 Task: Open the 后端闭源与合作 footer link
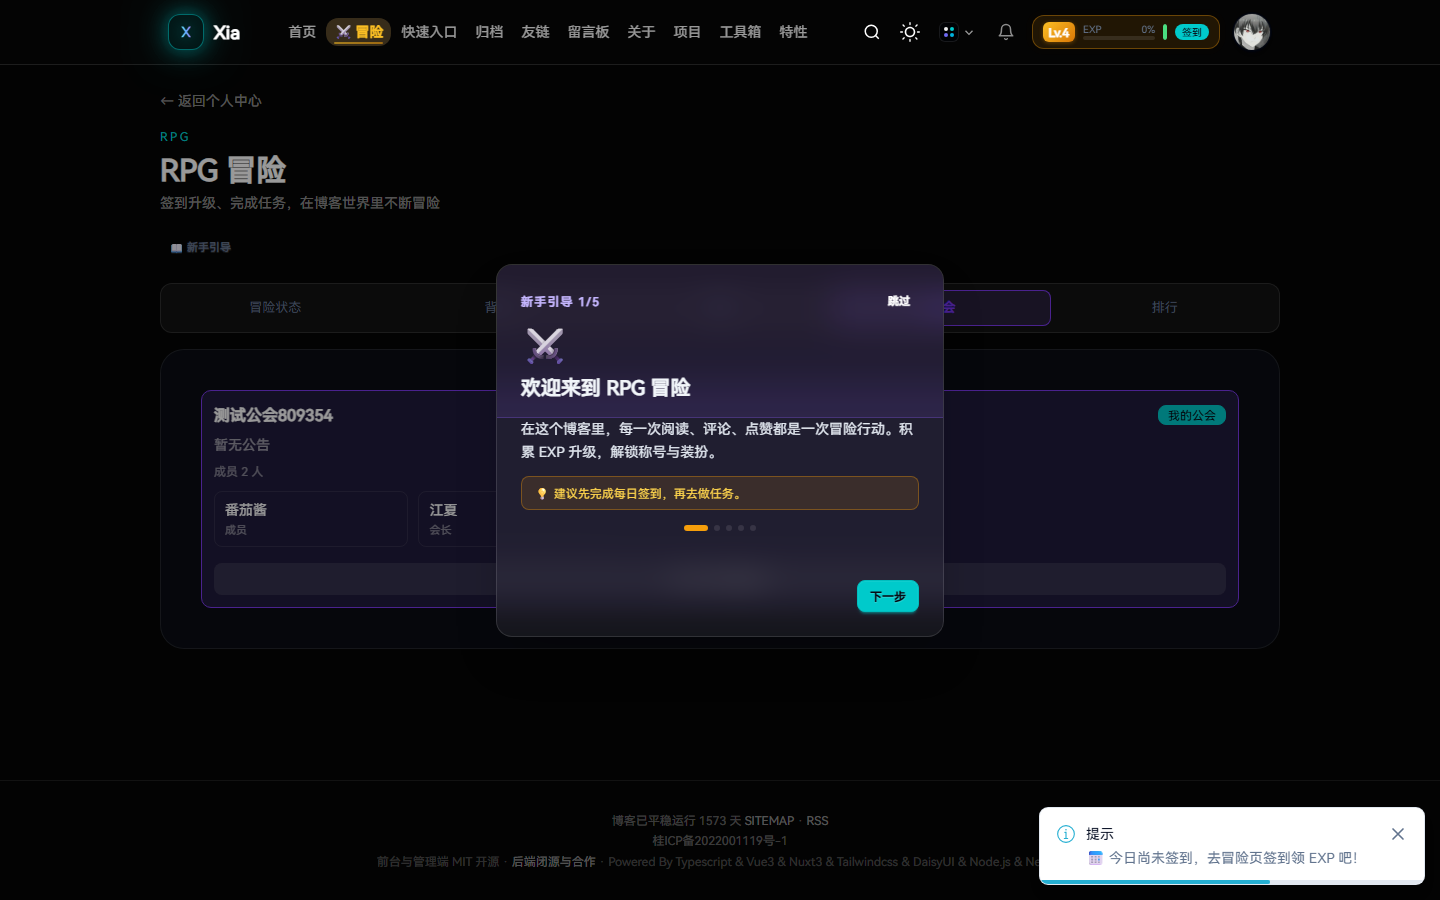pyautogui.click(x=554, y=862)
